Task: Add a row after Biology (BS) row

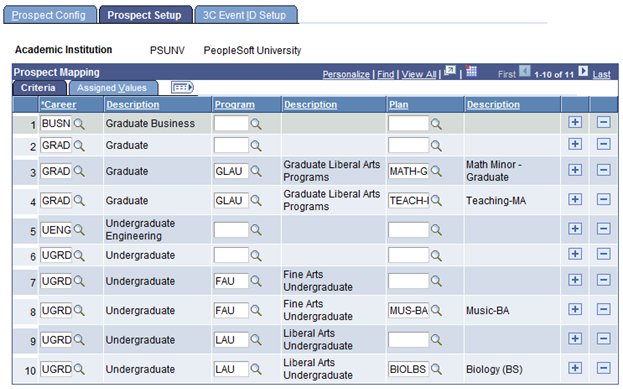Action: click(575, 368)
